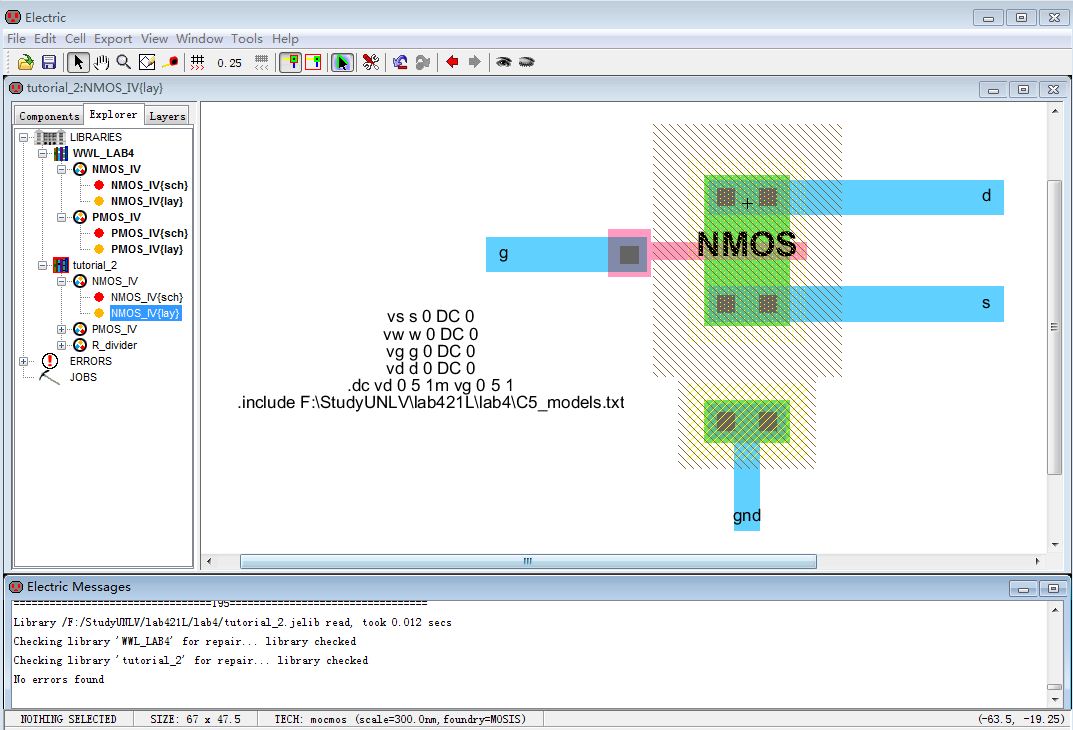Click the Preferences wrench icon
The height and width of the screenshot is (730, 1073).
pyautogui.click(x=370, y=62)
